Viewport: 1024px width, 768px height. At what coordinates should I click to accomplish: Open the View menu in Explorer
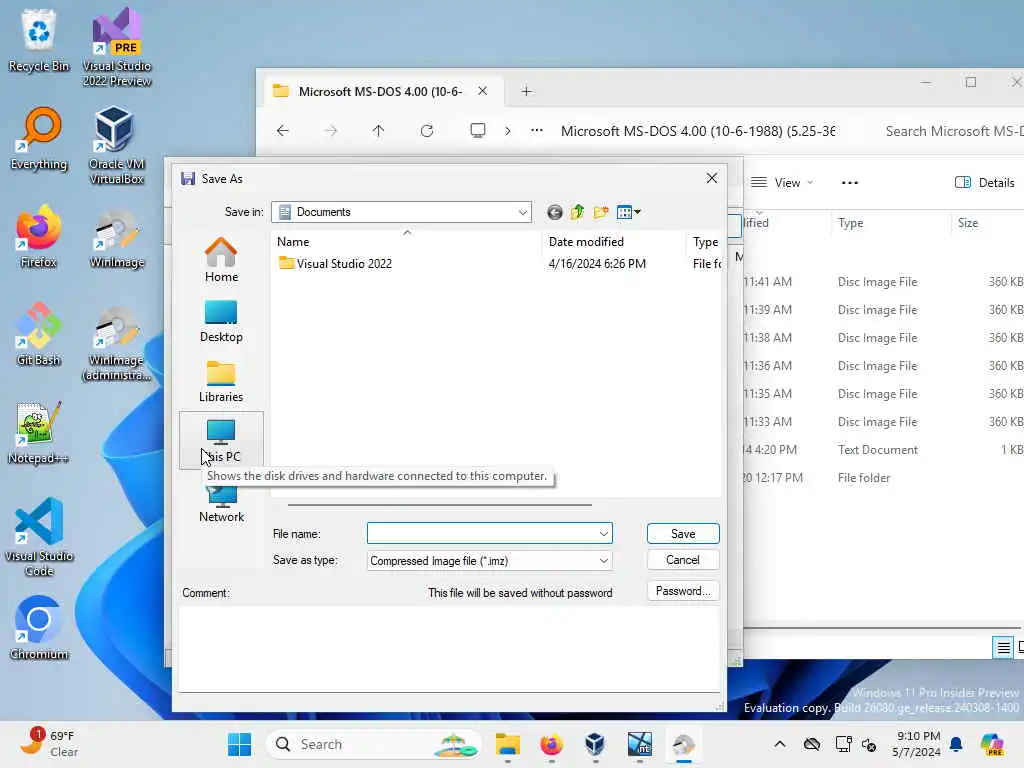pos(782,183)
